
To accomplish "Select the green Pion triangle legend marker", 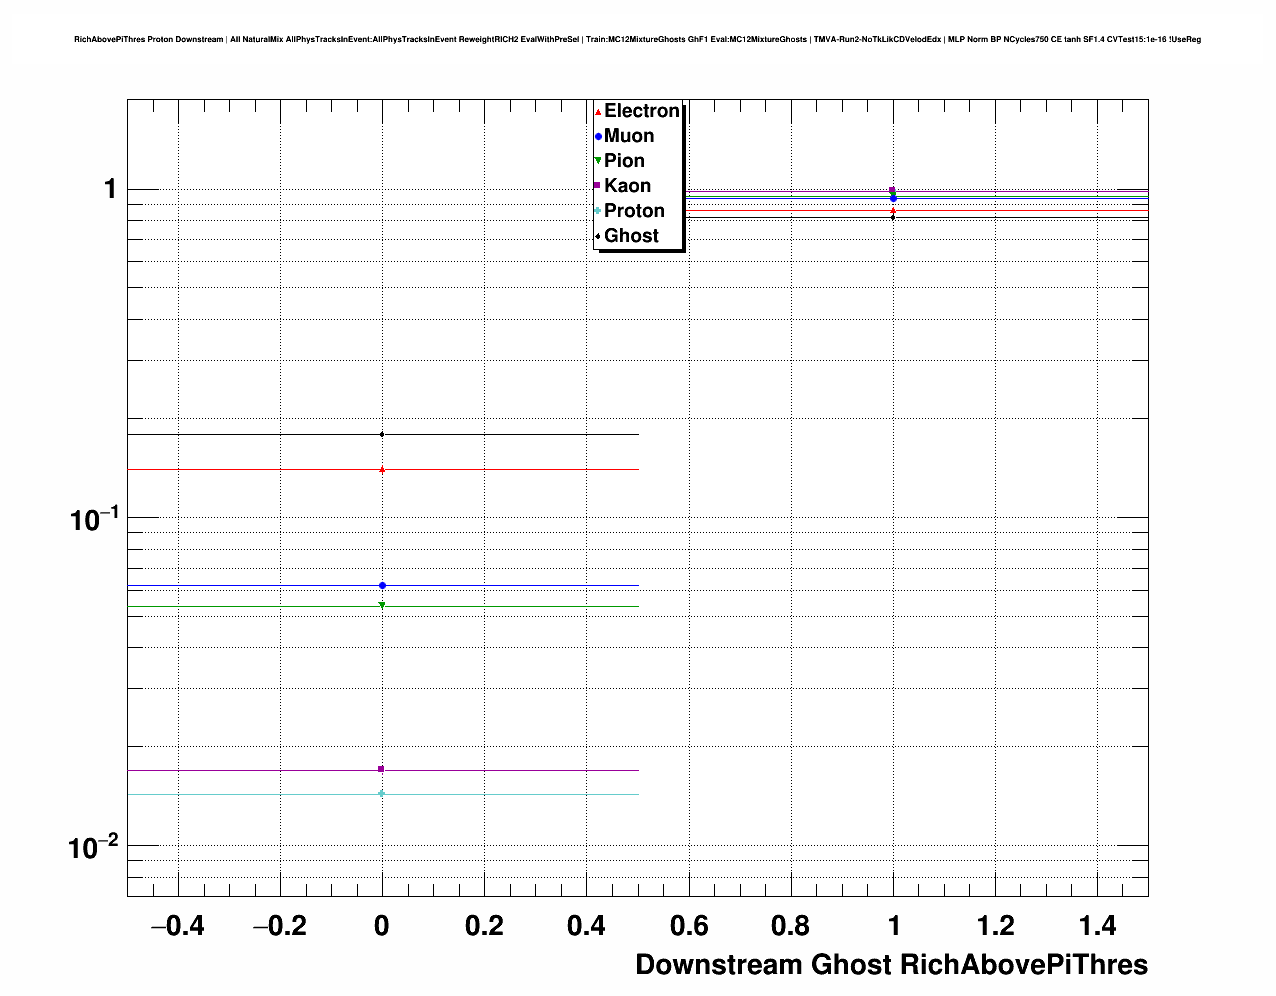I will tap(598, 161).
